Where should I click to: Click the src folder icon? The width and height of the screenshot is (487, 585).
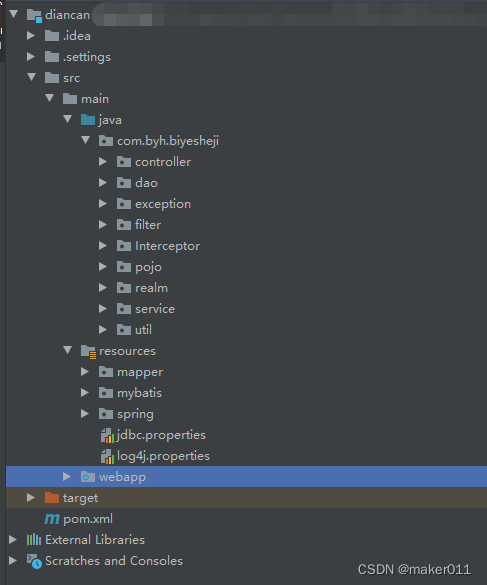coord(52,78)
